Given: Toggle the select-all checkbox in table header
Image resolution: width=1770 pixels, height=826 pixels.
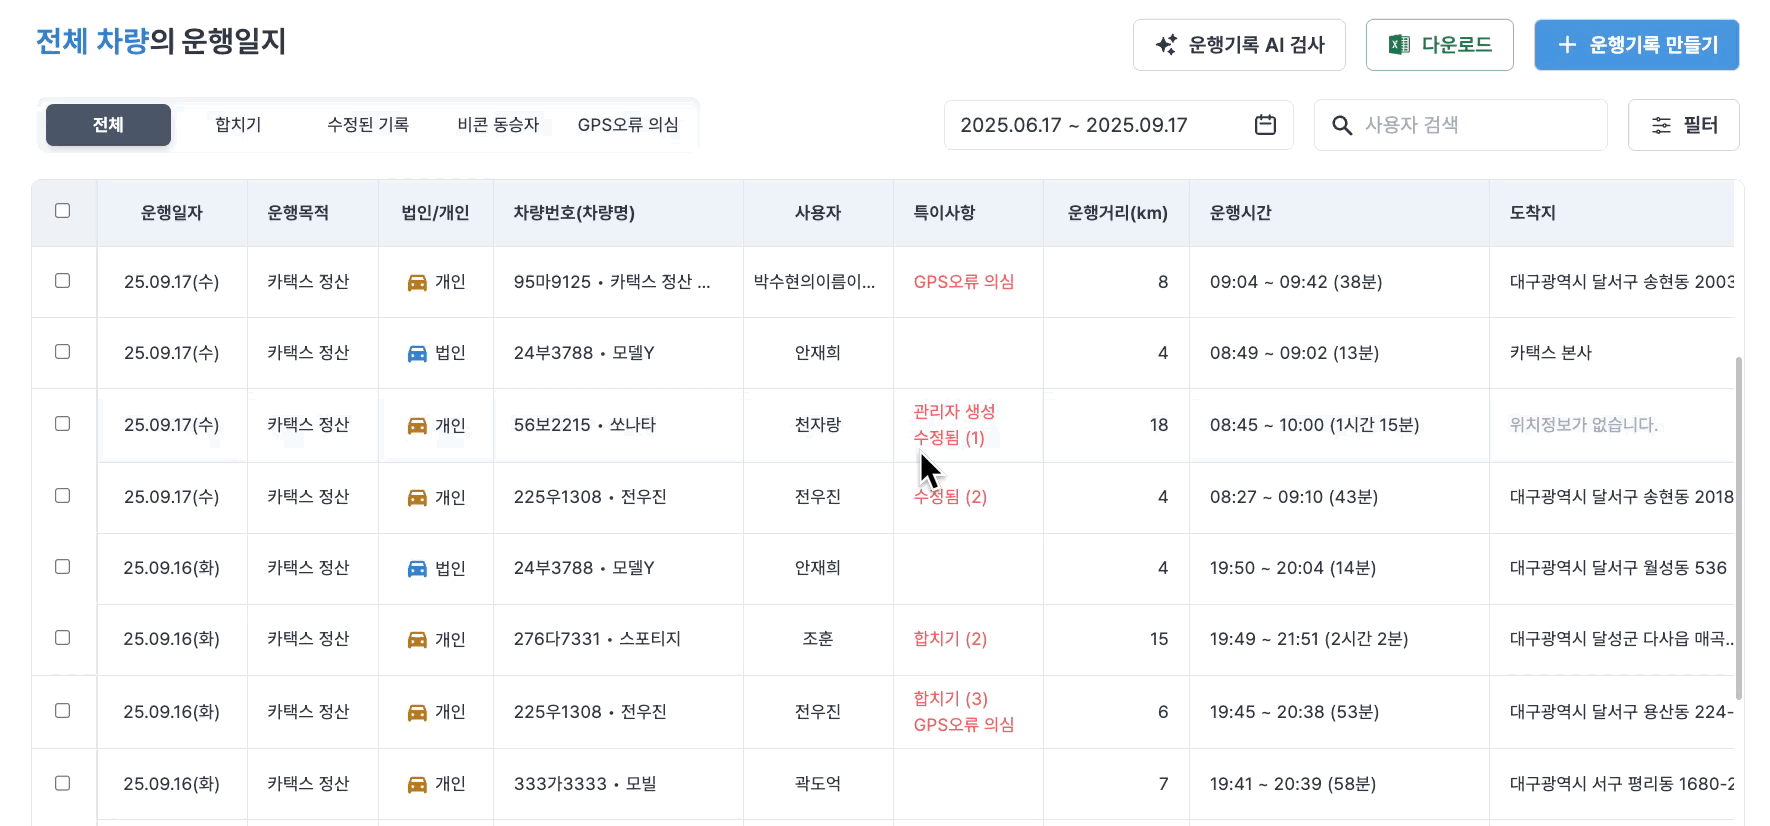Looking at the screenshot, I should 63,211.
